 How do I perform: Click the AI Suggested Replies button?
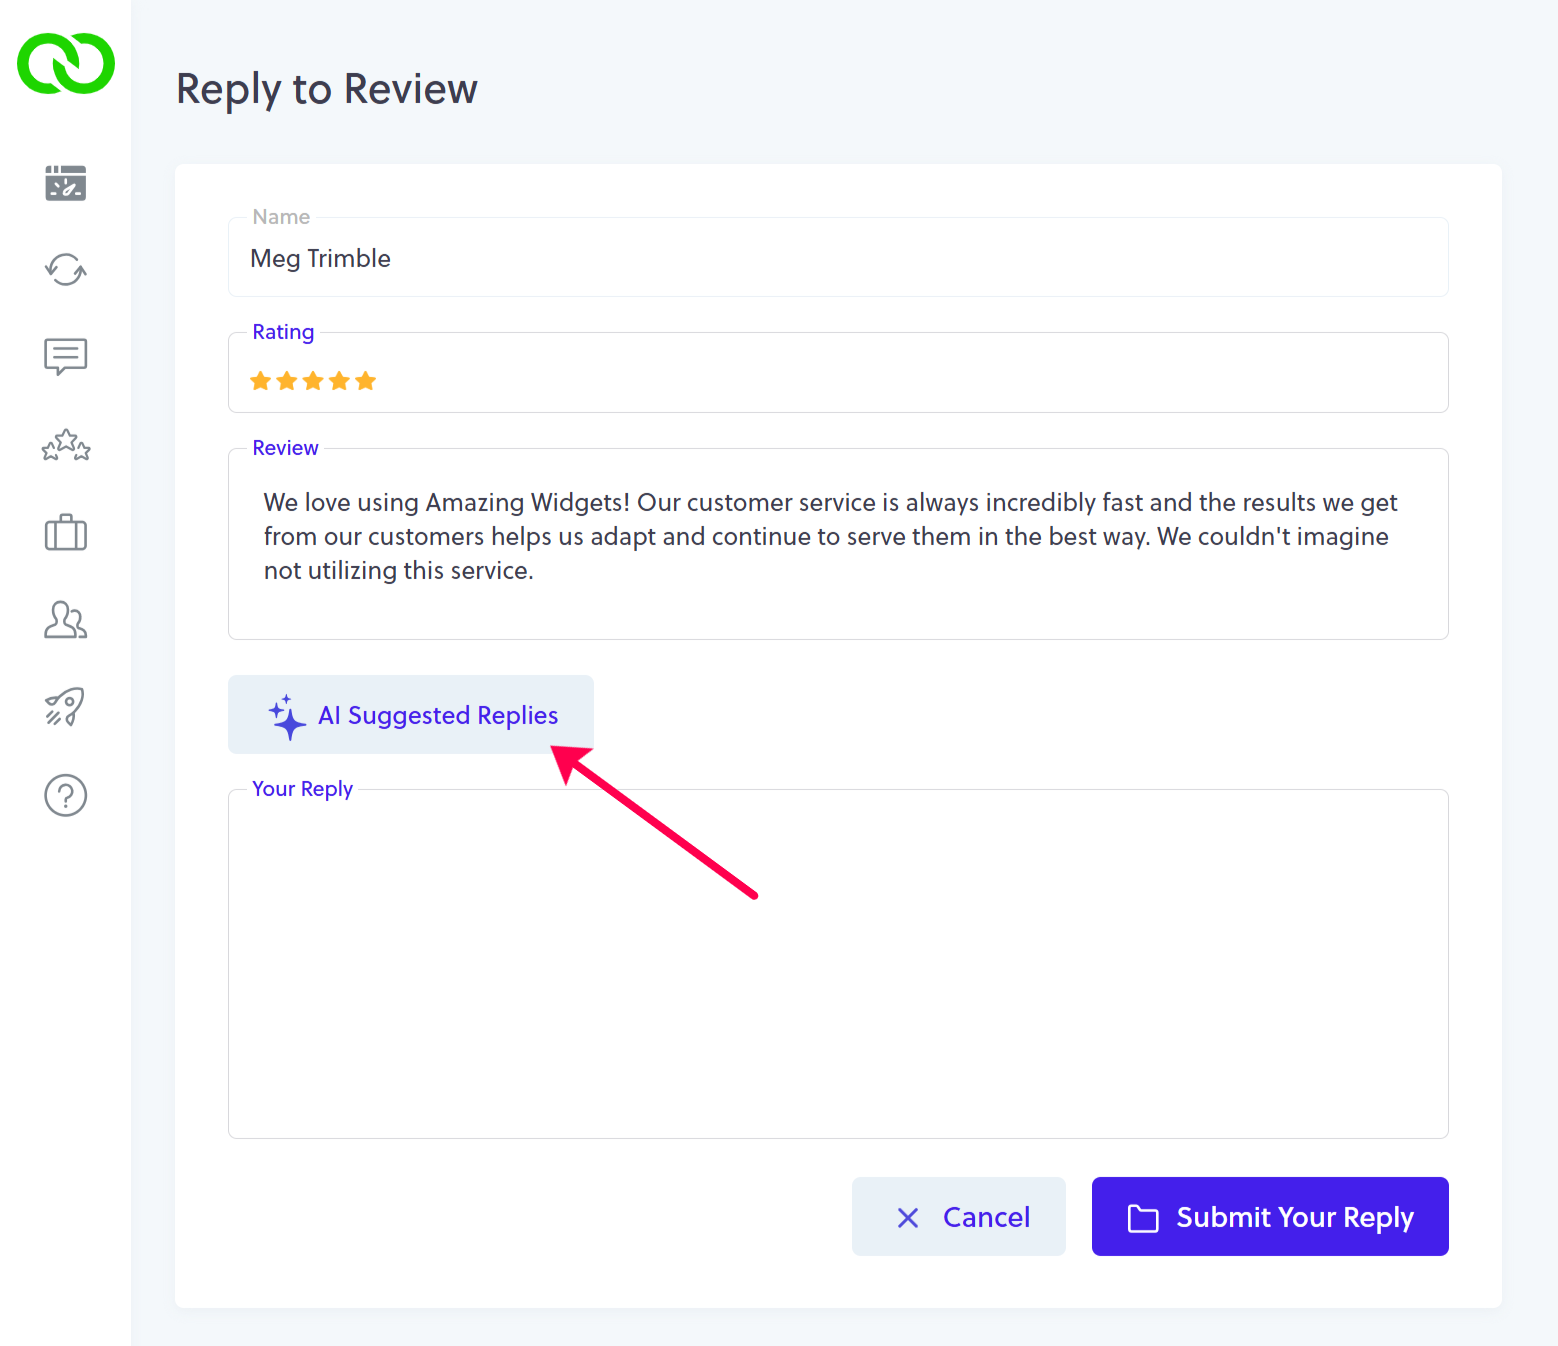[x=411, y=714]
